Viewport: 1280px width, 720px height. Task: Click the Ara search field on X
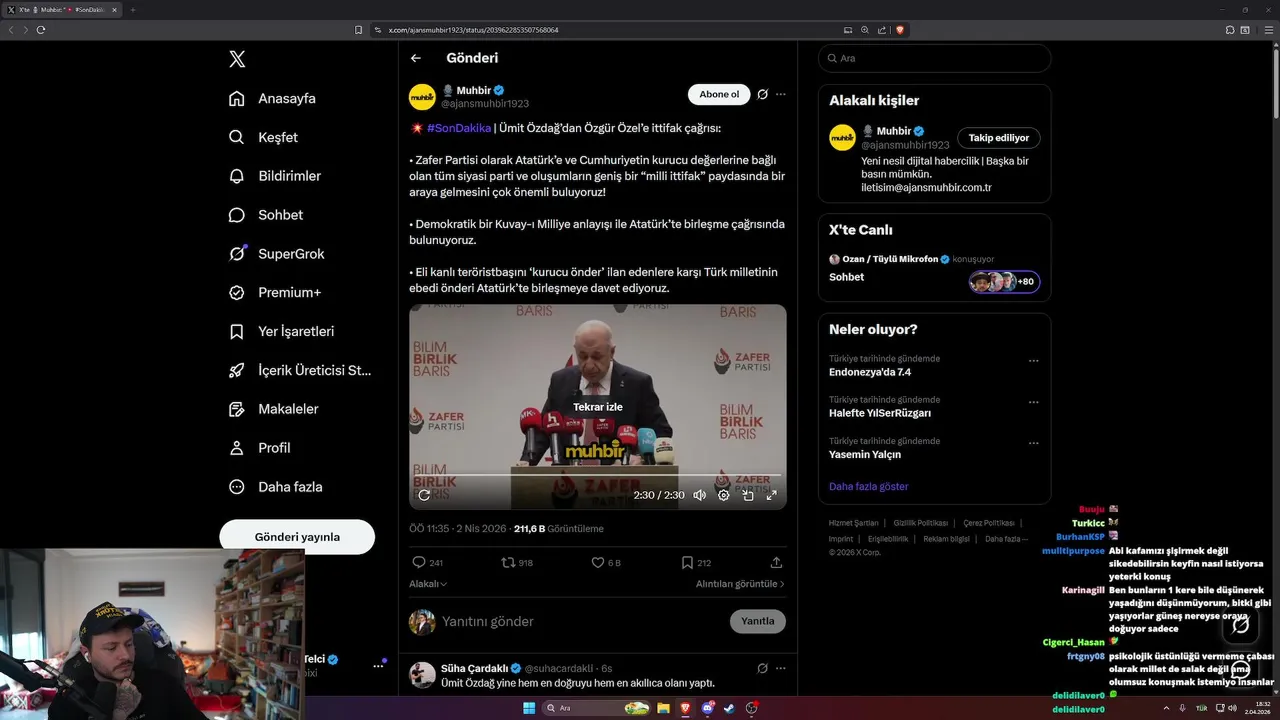935,58
